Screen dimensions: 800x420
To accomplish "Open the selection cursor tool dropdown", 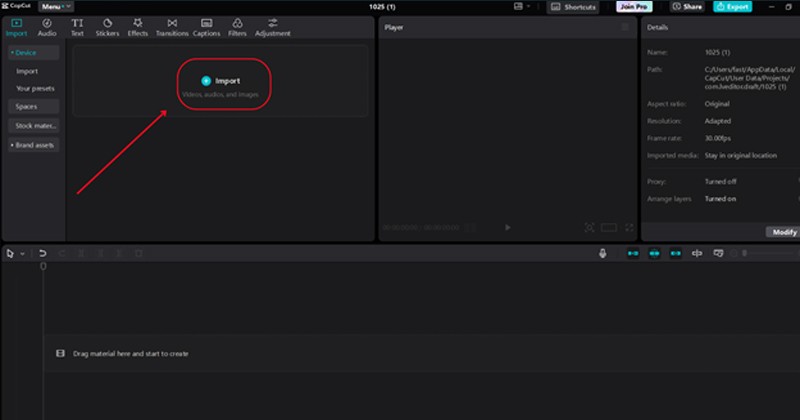I will (23, 254).
